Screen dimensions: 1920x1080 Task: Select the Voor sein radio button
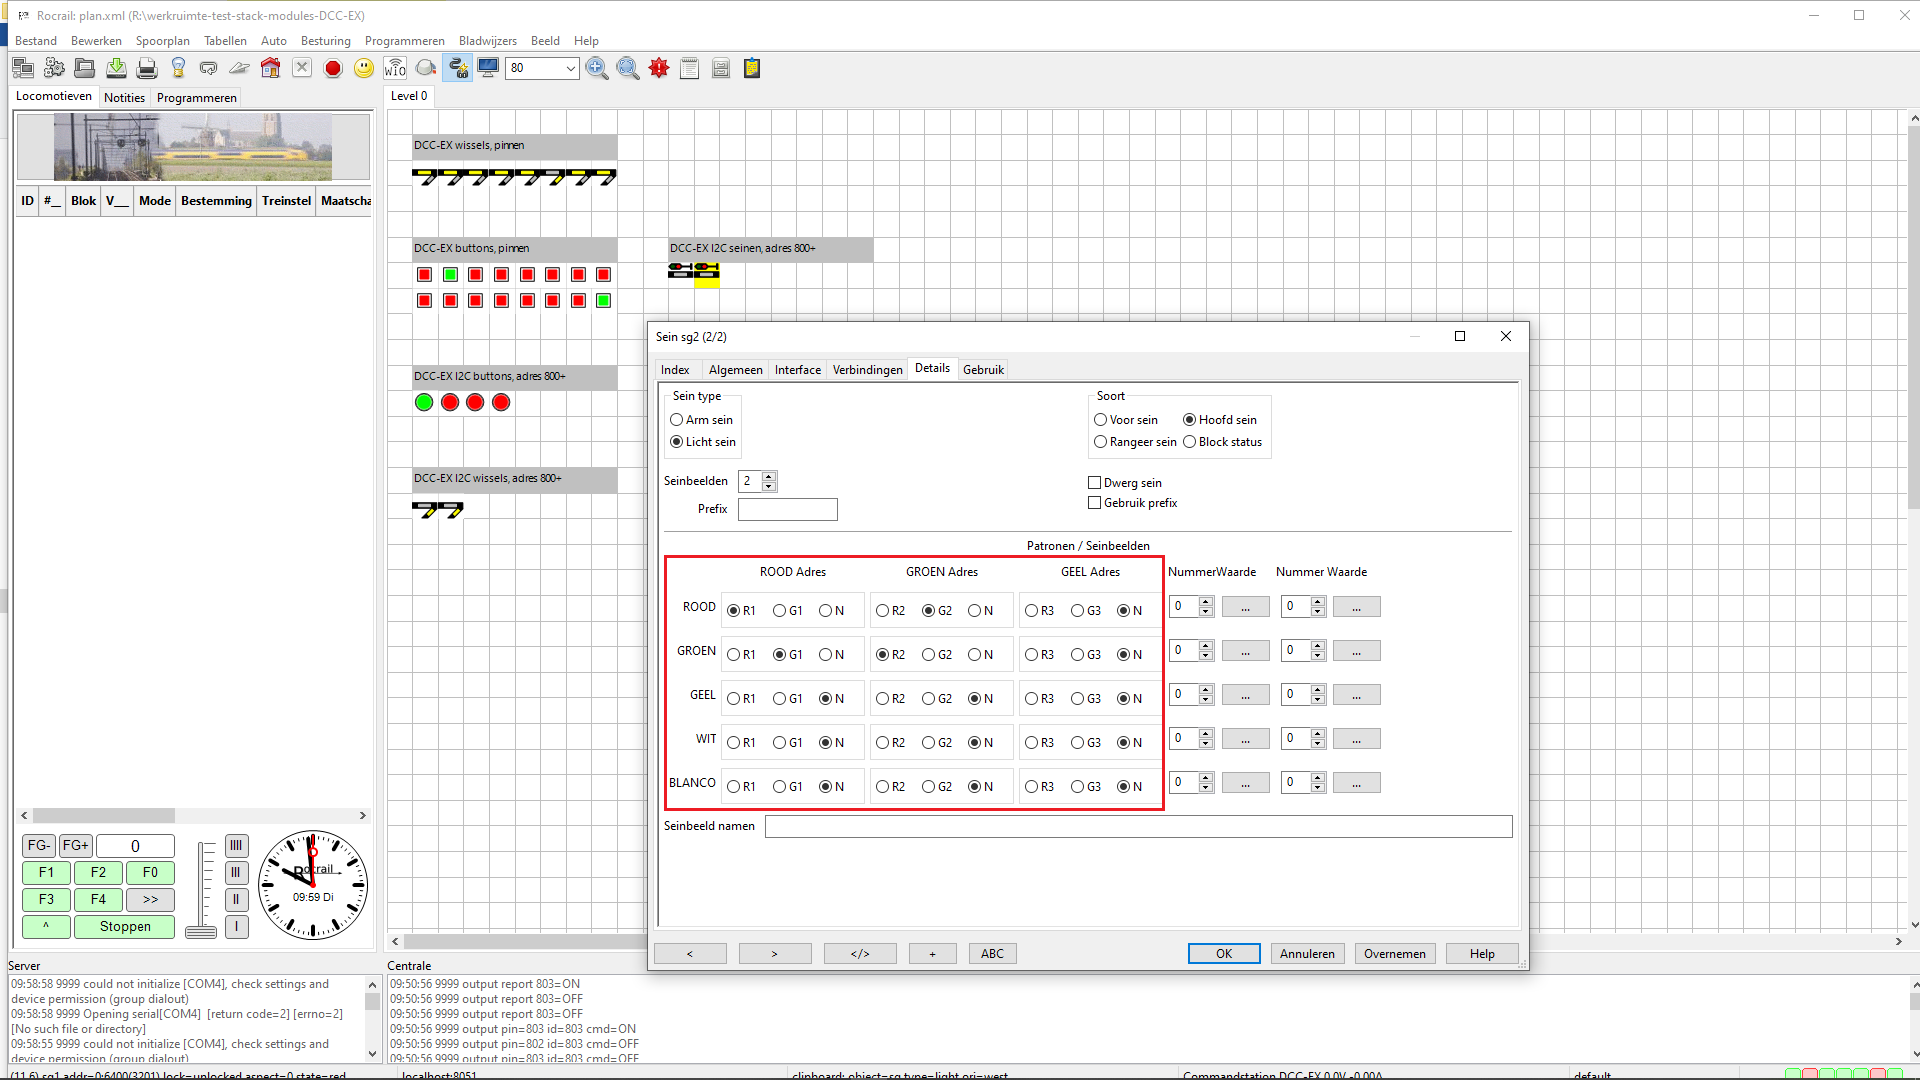click(1101, 420)
